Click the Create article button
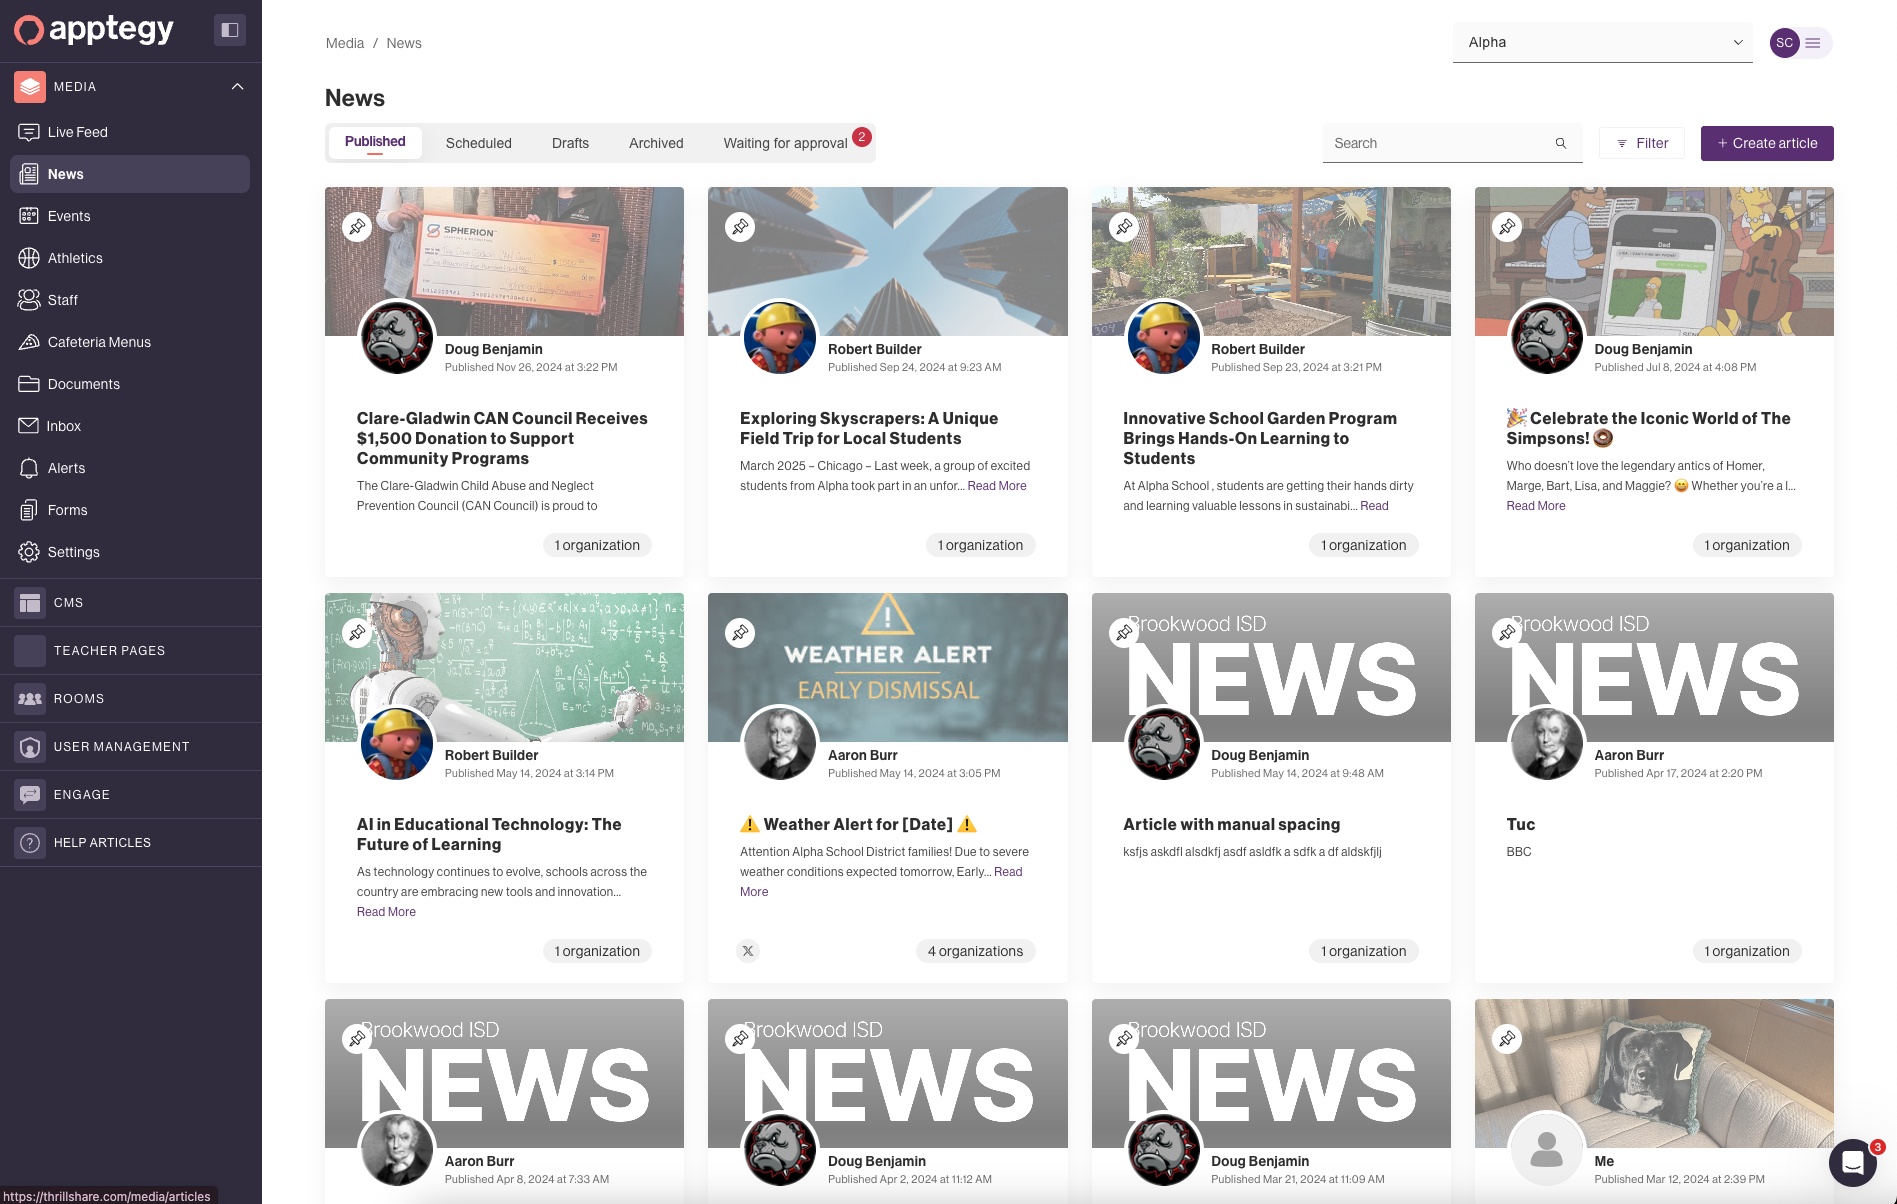 [x=1767, y=143]
